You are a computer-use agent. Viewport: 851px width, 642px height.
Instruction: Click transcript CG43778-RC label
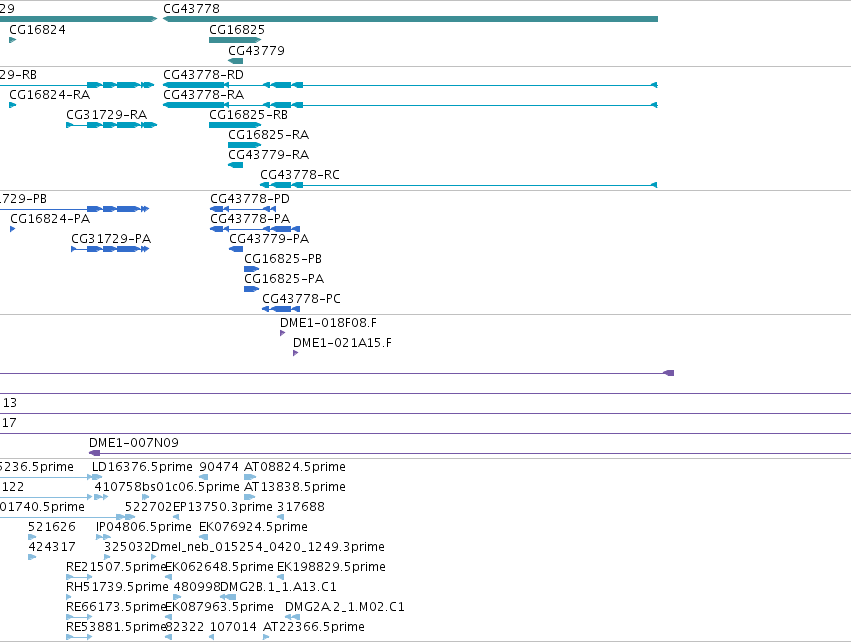(300, 175)
